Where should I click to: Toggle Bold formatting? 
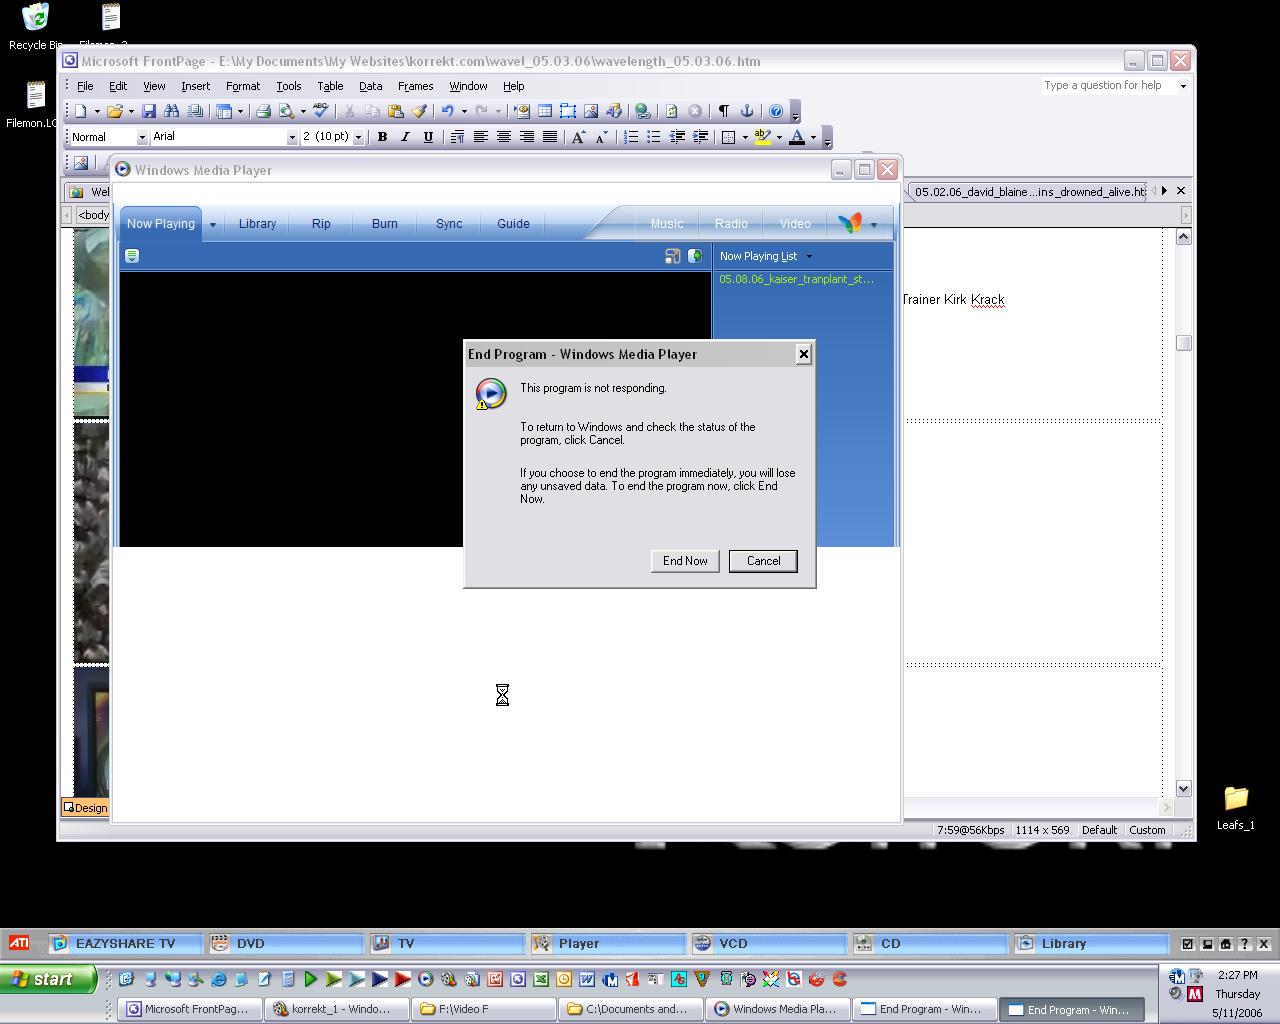(x=382, y=137)
